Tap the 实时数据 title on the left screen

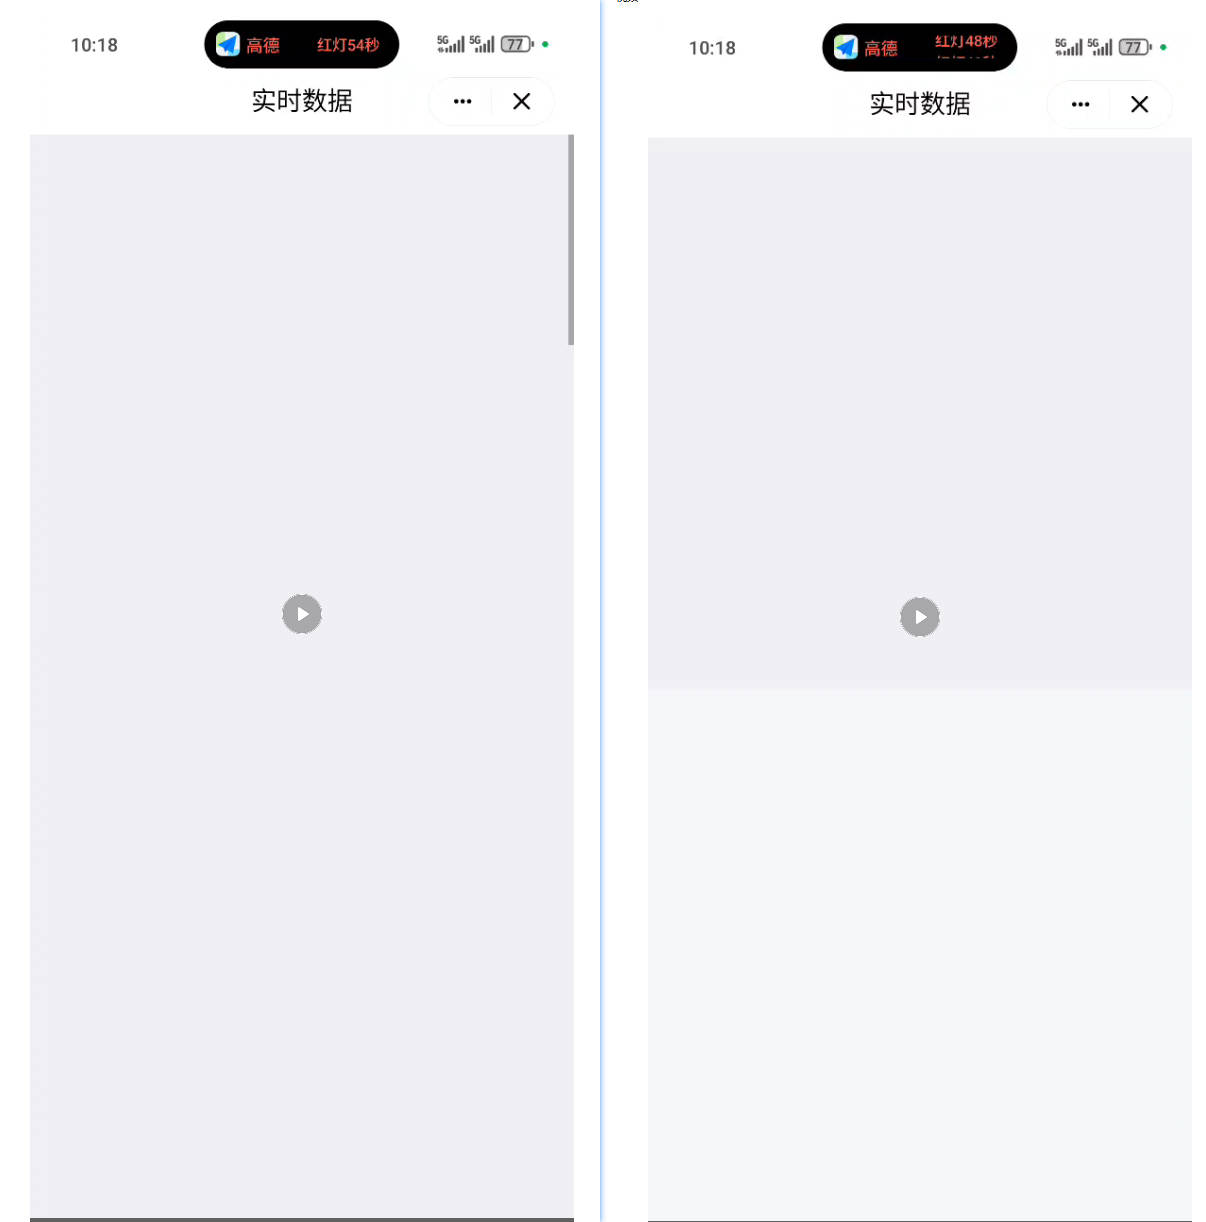[x=302, y=101]
